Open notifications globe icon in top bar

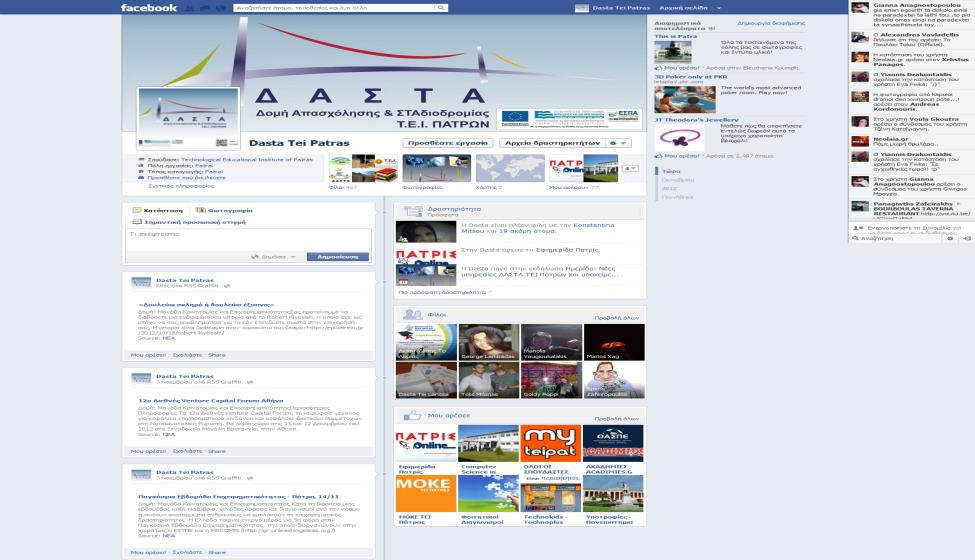[220, 8]
